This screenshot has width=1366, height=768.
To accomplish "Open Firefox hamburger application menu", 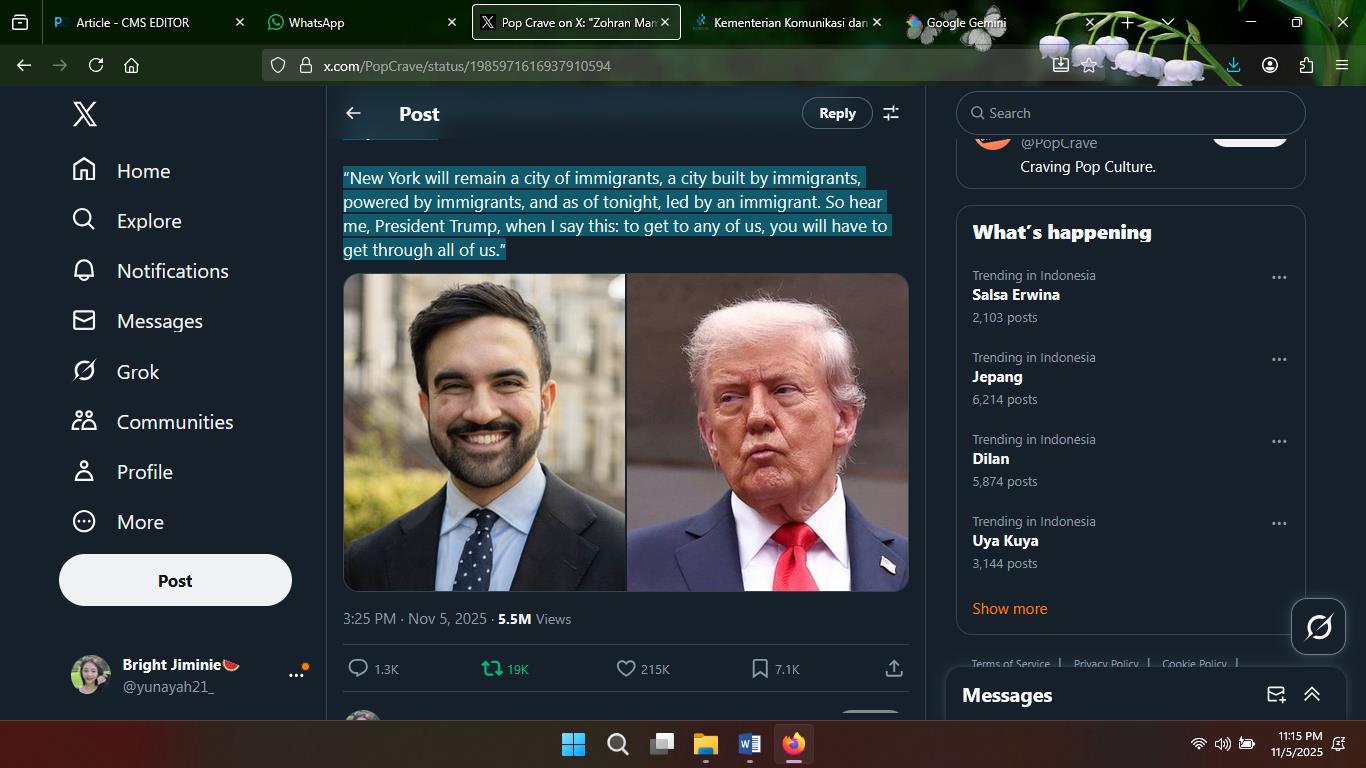I will click(1342, 65).
